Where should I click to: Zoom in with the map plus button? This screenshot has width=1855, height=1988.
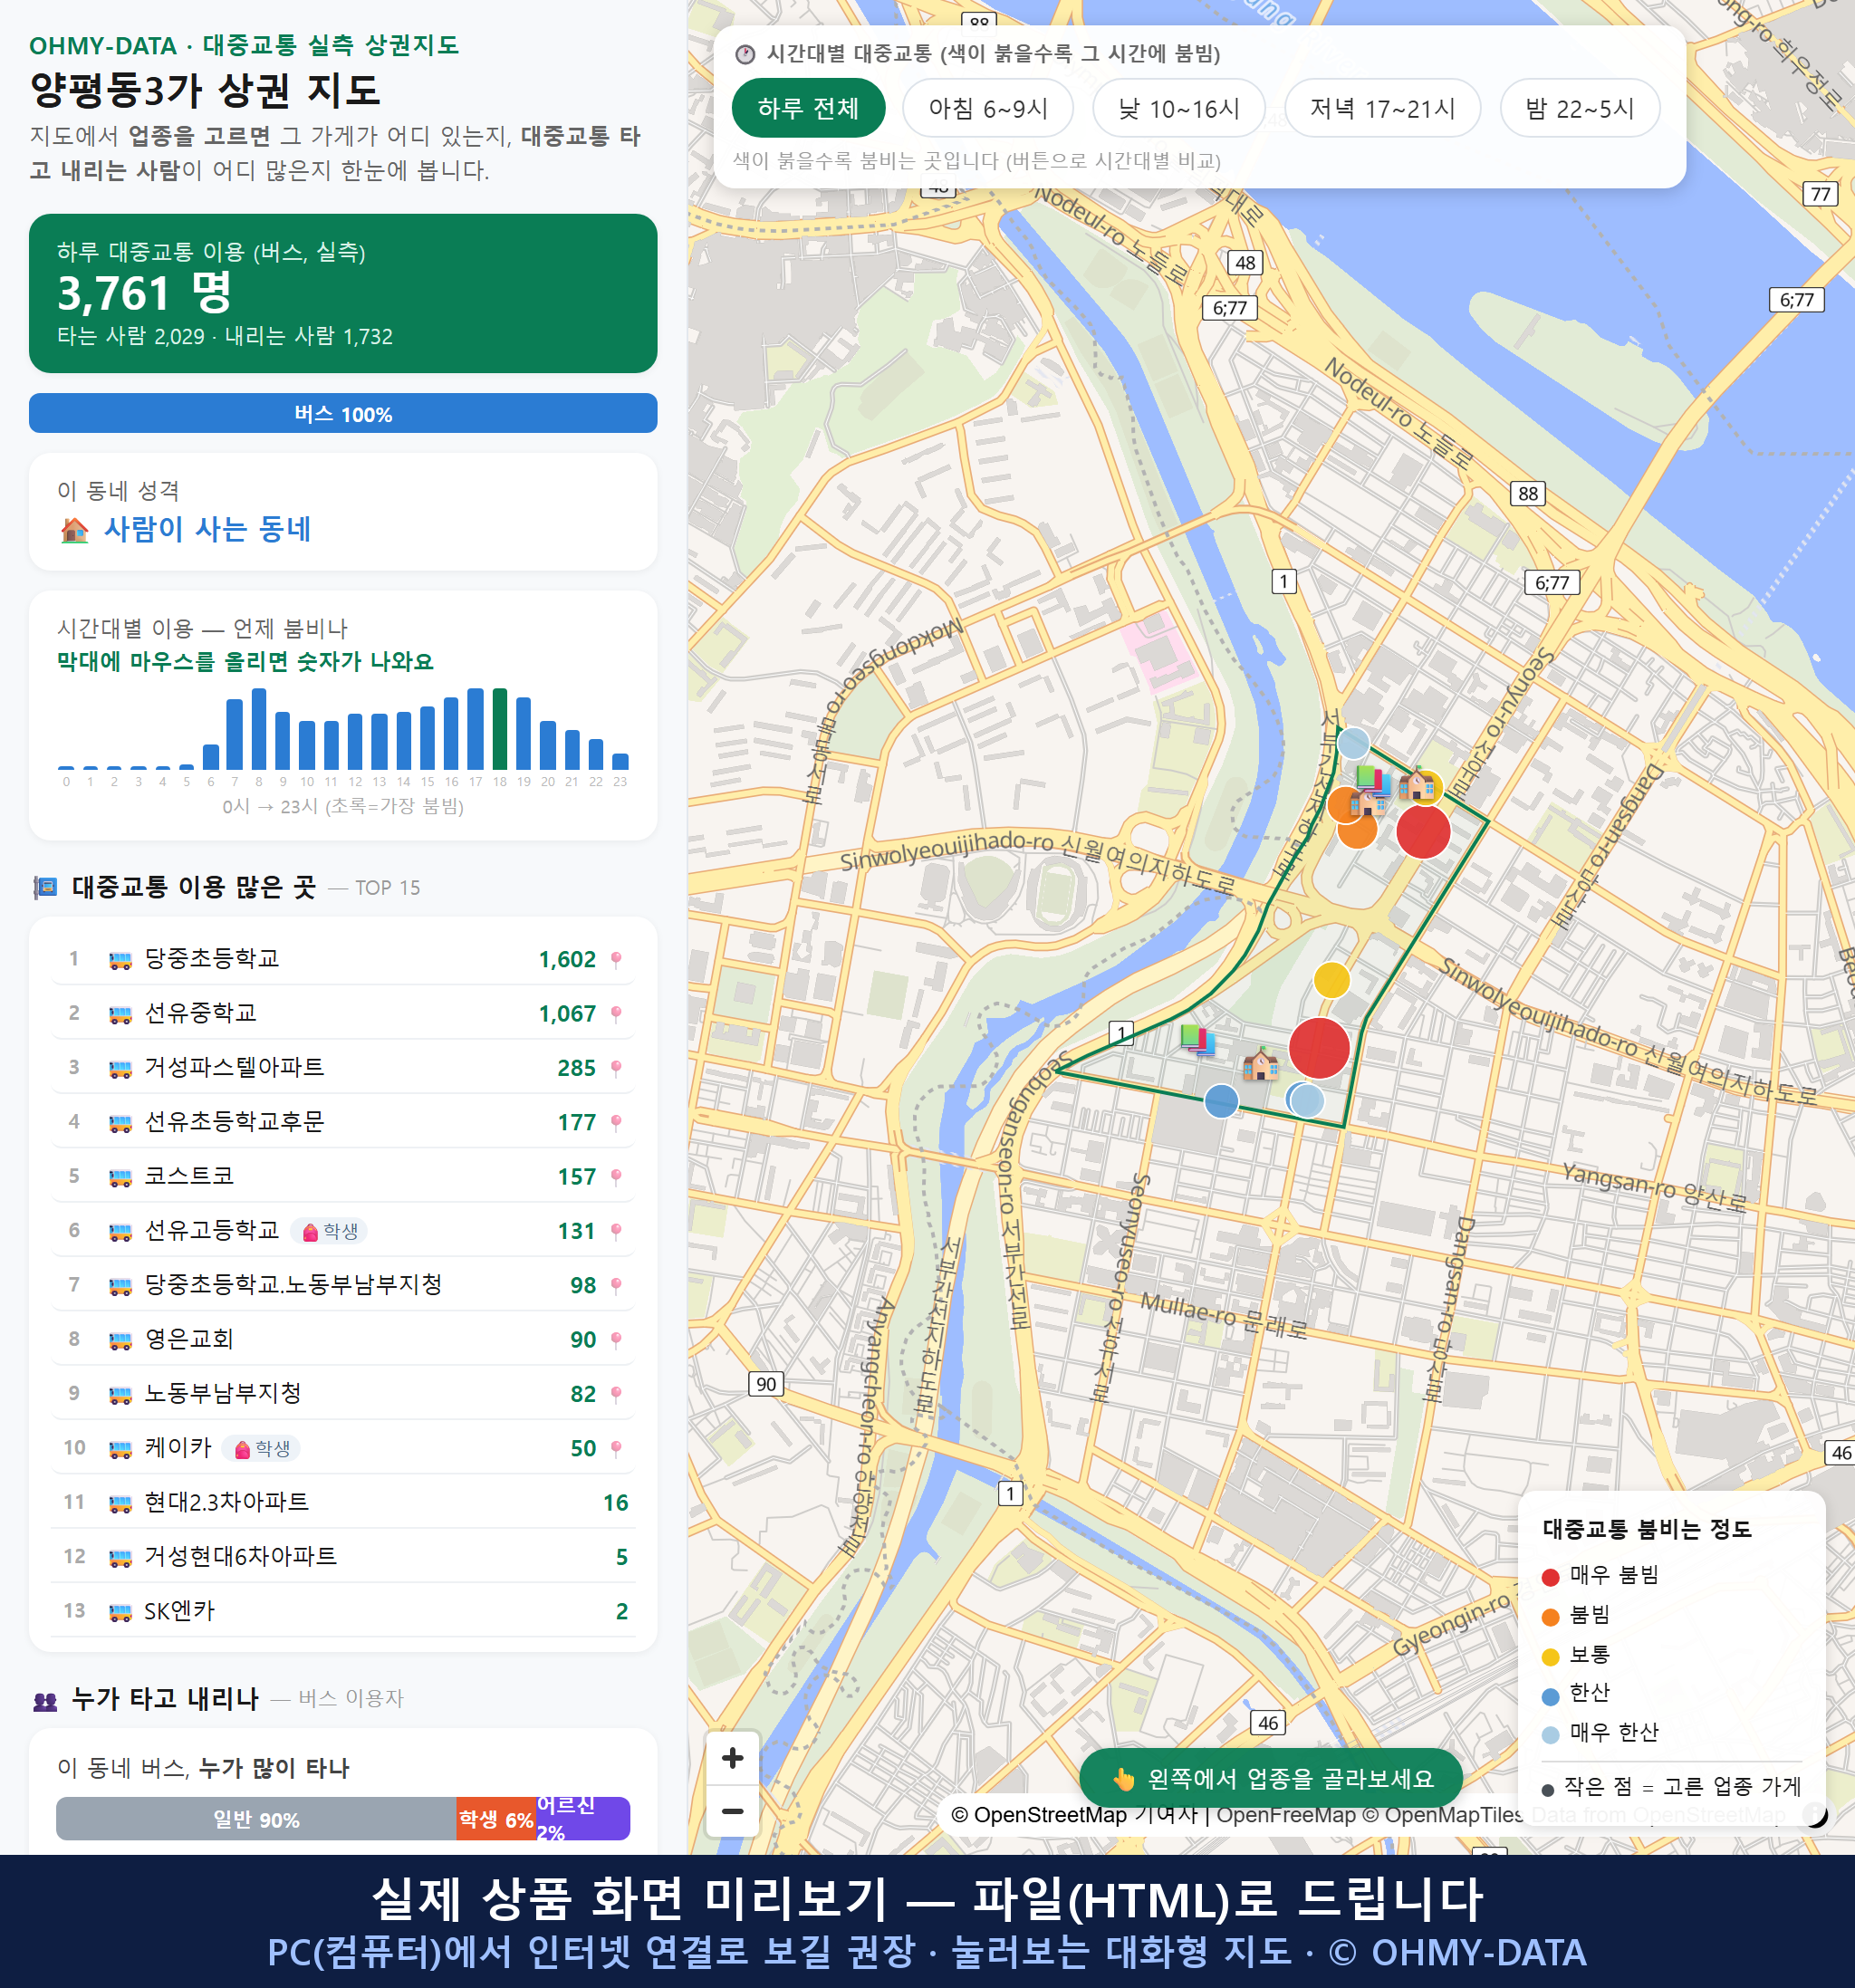click(732, 1758)
